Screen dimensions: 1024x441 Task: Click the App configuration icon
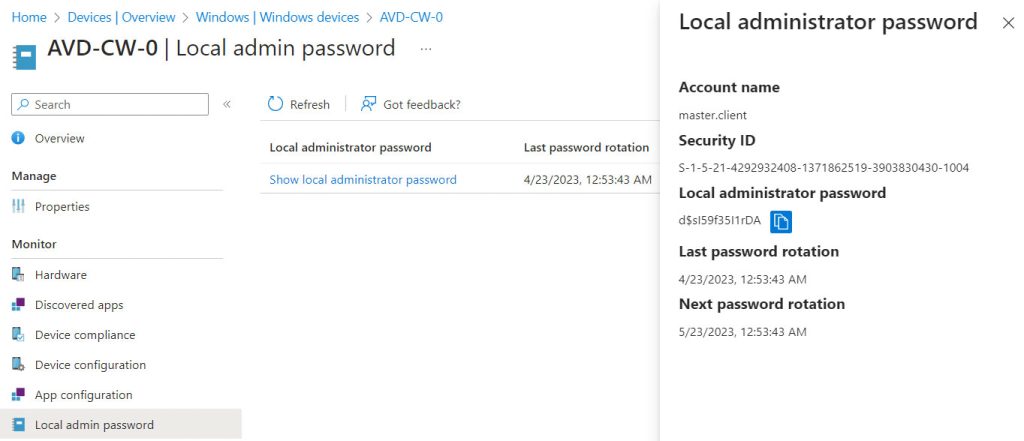tap(18, 395)
